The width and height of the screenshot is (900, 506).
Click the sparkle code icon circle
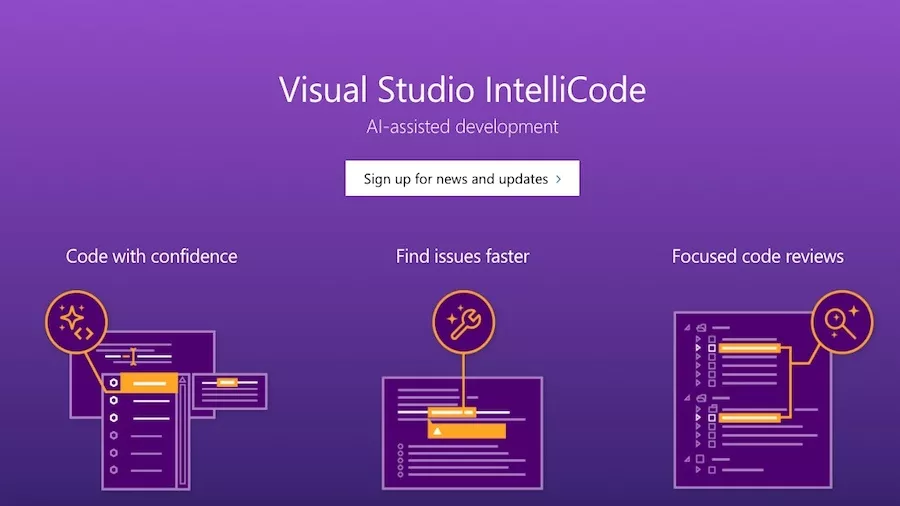(x=76, y=322)
